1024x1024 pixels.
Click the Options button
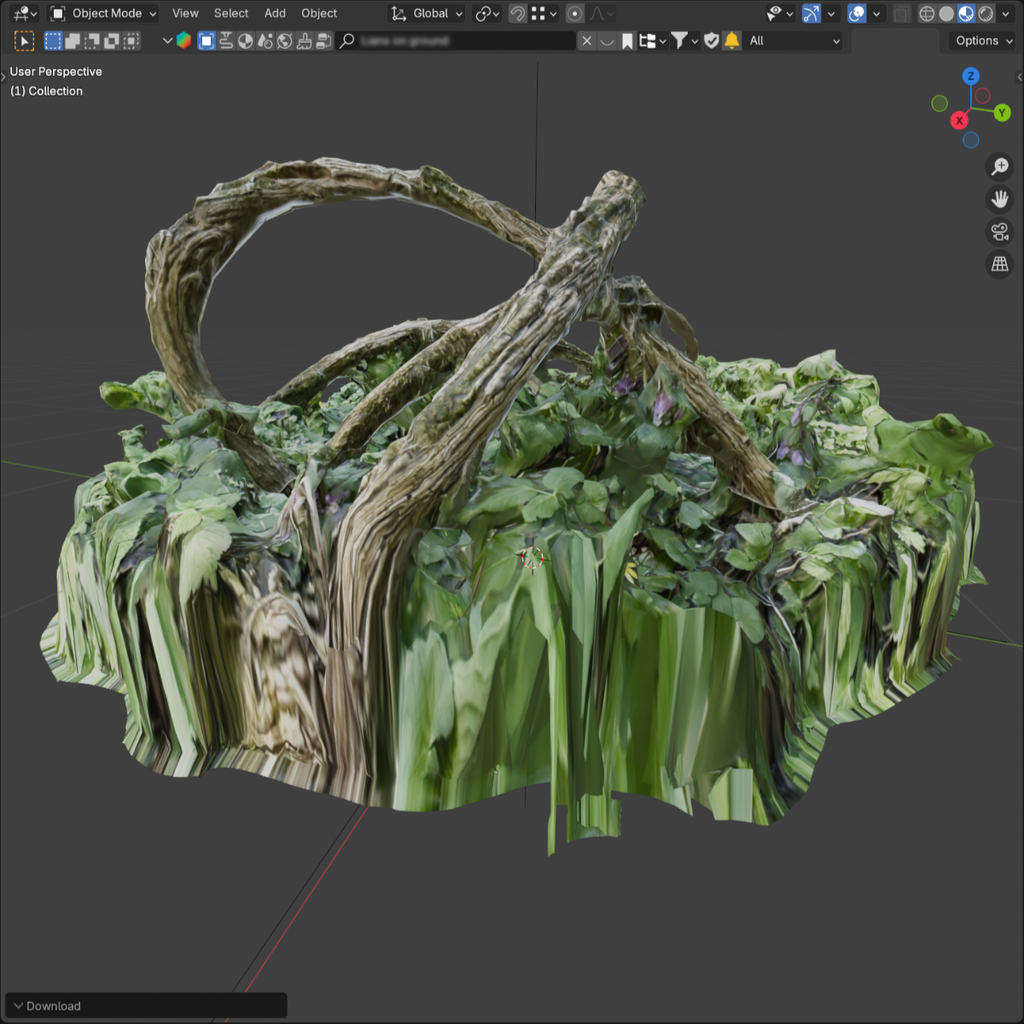980,40
